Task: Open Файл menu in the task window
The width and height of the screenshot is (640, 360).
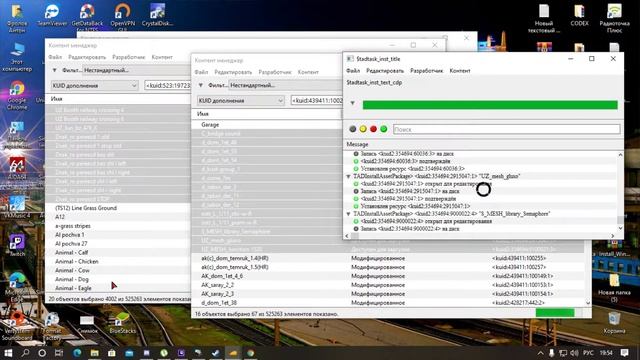Action: 353,71
